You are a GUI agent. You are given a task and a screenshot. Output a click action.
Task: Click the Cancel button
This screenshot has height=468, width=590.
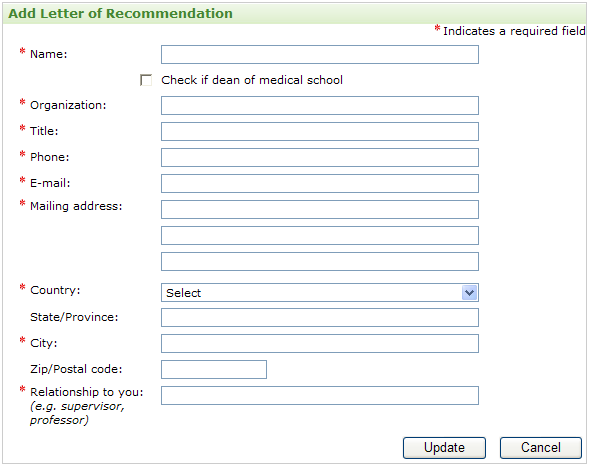tap(541, 448)
